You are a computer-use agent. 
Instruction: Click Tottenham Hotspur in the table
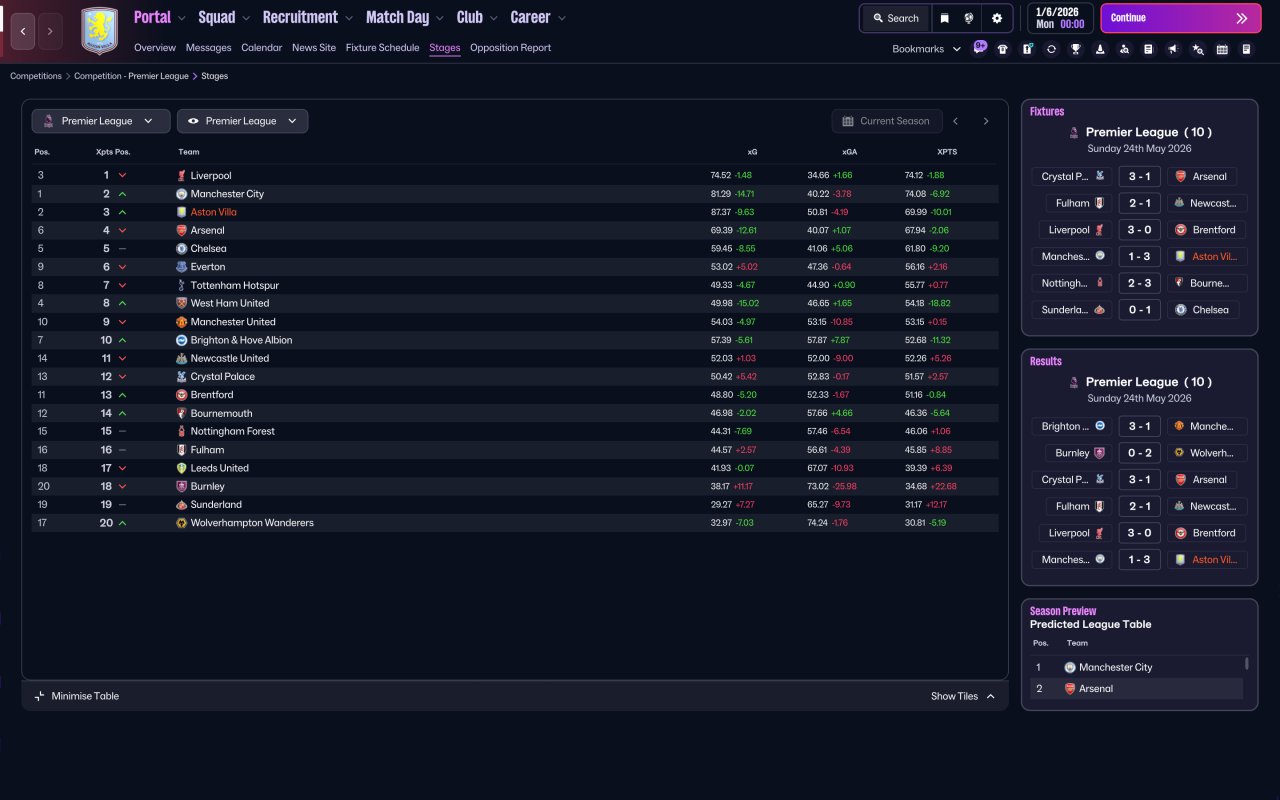pyautogui.click(x=235, y=286)
